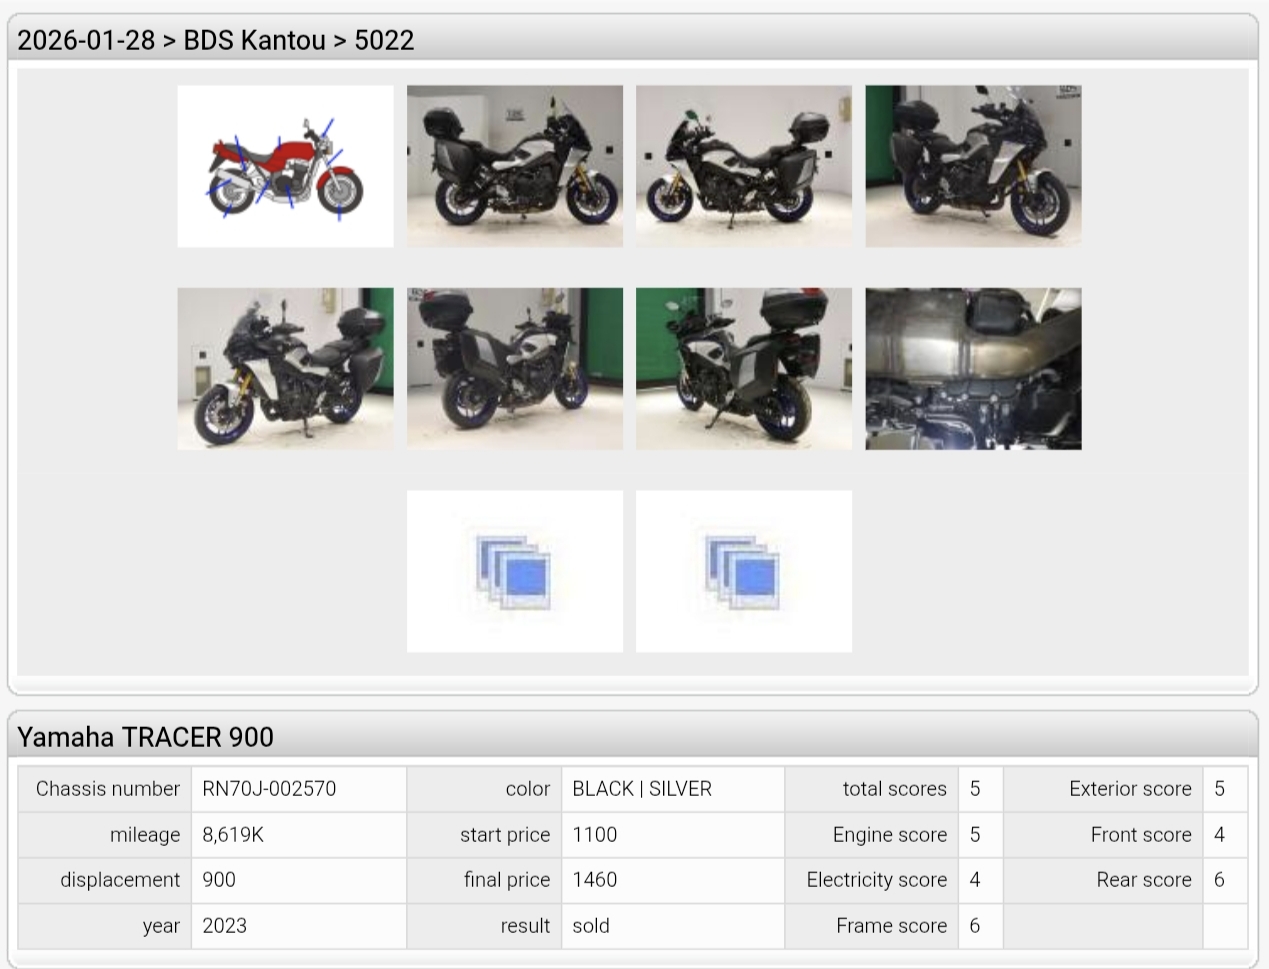Image resolution: width=1269 pixels, height=969 pixels.
Task: Open front three-quarter photo with bike facing right
Action: coord(972,166)
